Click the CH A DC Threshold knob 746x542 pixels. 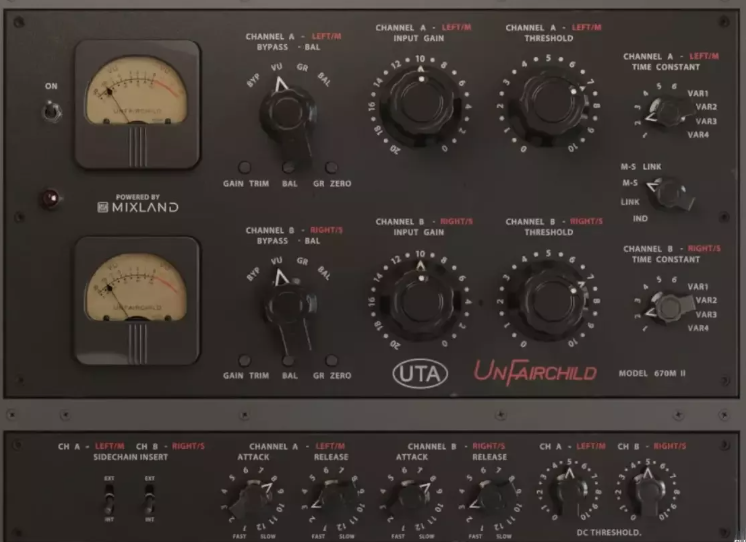pyautogui.click(x=569, y=490)
